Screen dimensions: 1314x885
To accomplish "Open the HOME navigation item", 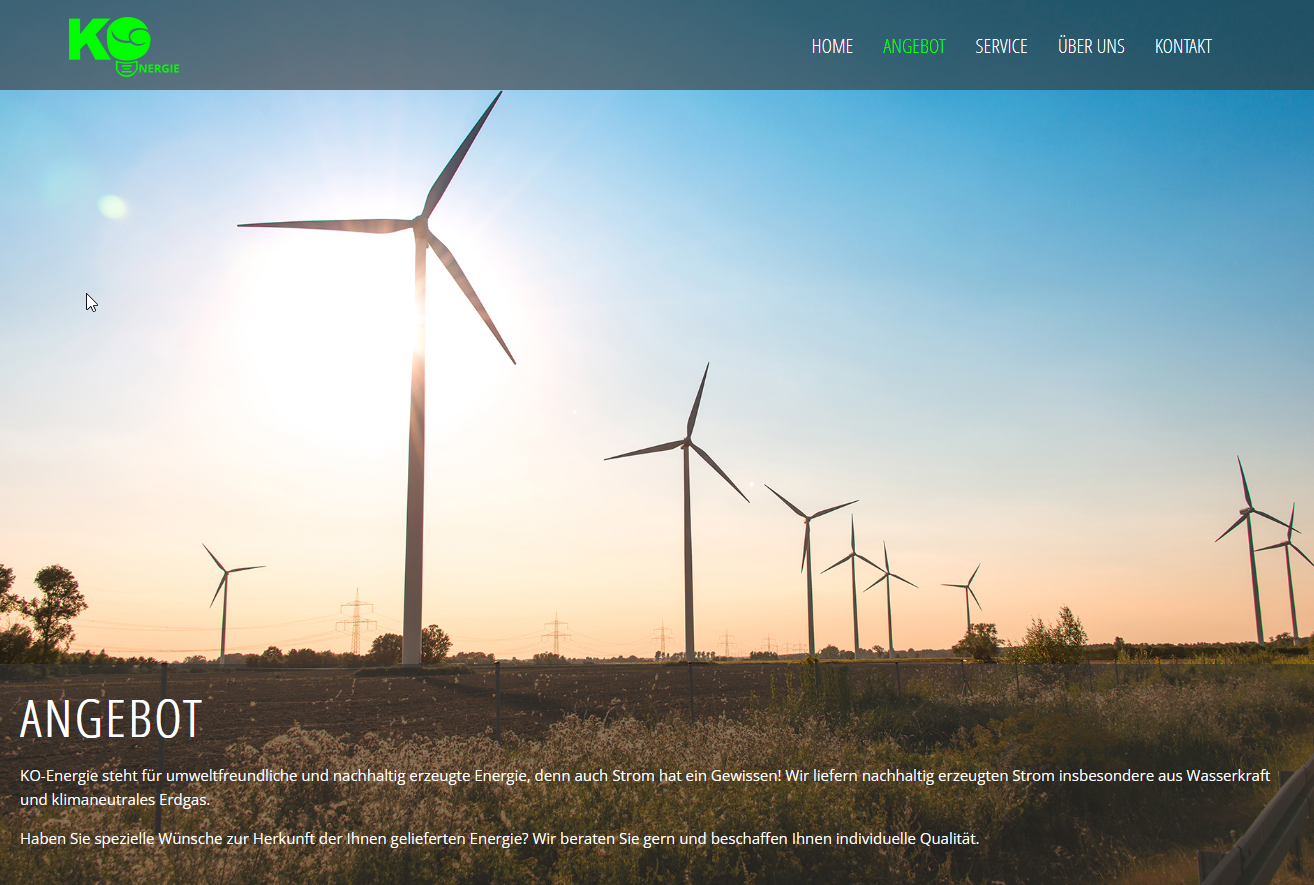I will click(x=832, y=46).
